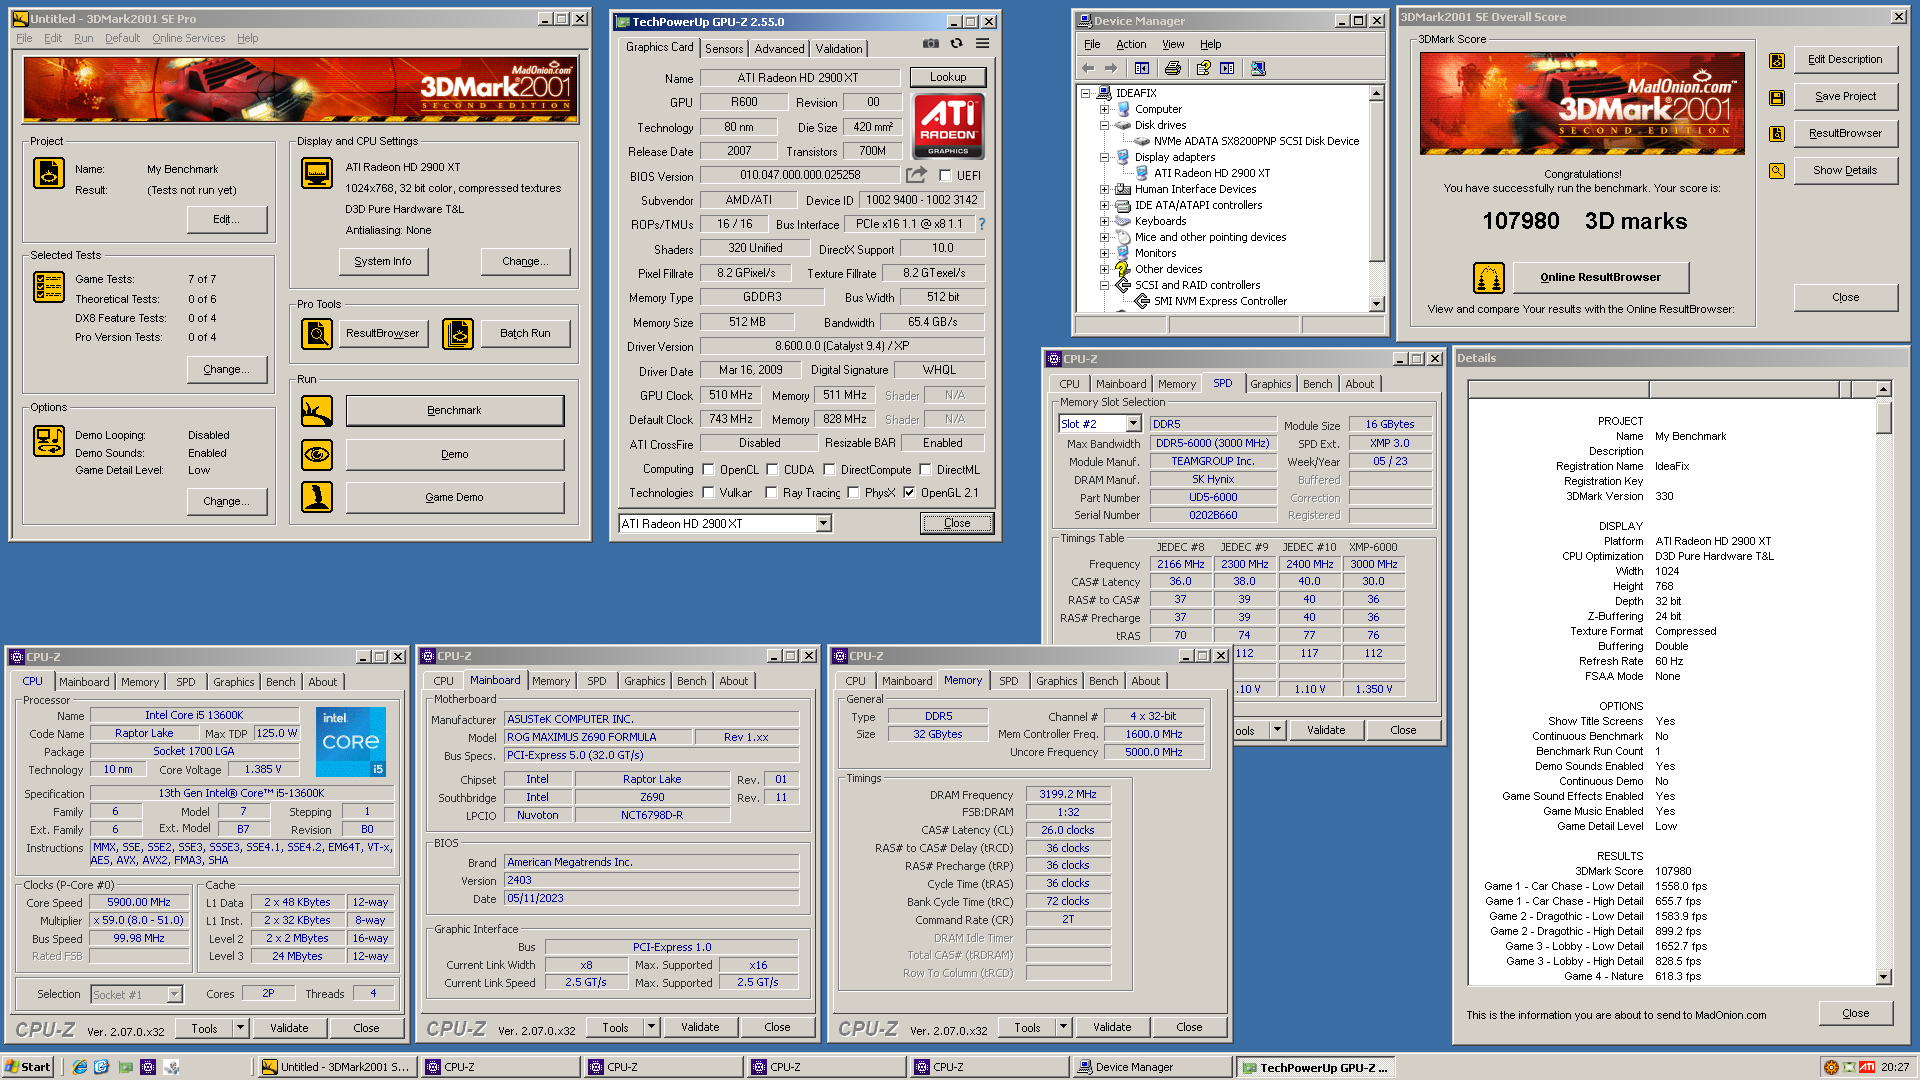Click the Edit... button in Project section
The height and width of the screenshot is (1080, 1920).
[x=226, y=220]
